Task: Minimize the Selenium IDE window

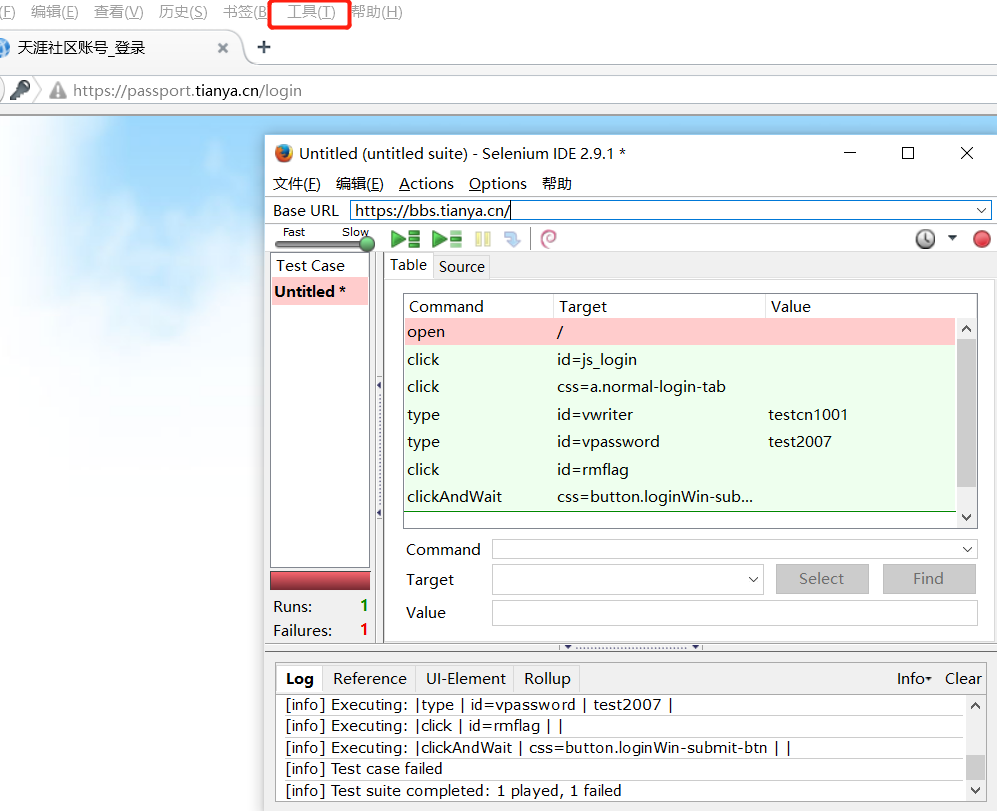Action: [x=849, y=153]
